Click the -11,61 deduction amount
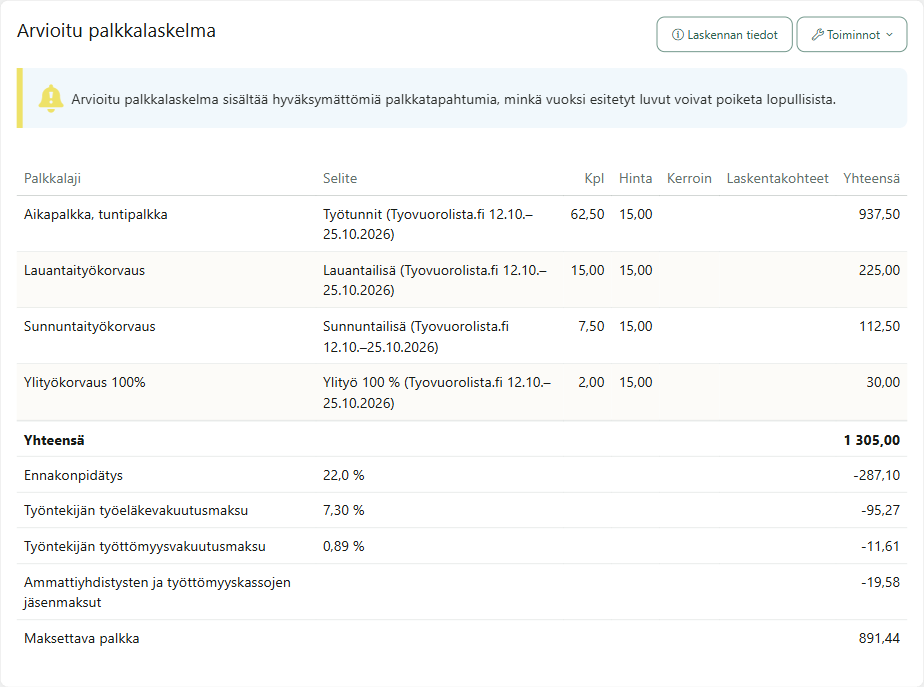Viewport: 924px width, 687px height. [880, 546]
